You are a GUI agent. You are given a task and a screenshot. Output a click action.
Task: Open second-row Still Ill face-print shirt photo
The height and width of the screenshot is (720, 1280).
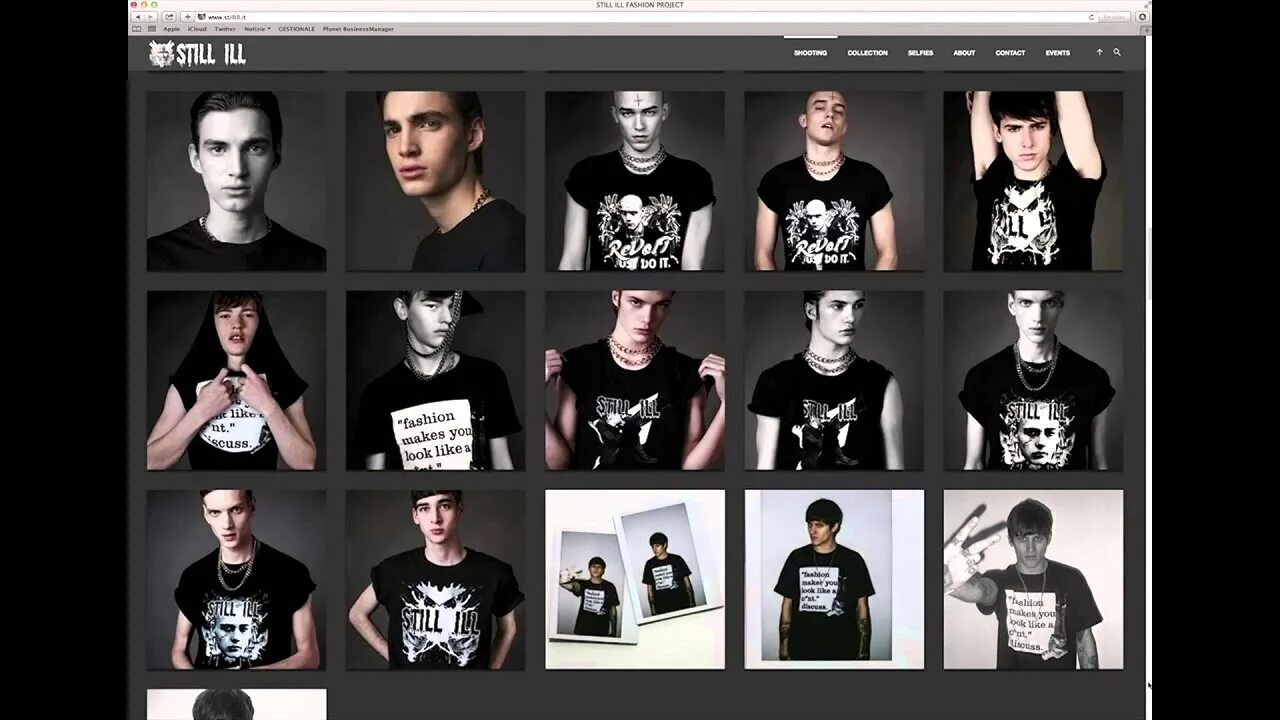pos(1033,380)
